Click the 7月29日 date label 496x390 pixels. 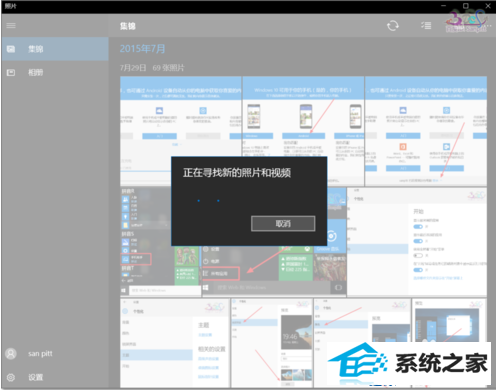click(133, 68)
